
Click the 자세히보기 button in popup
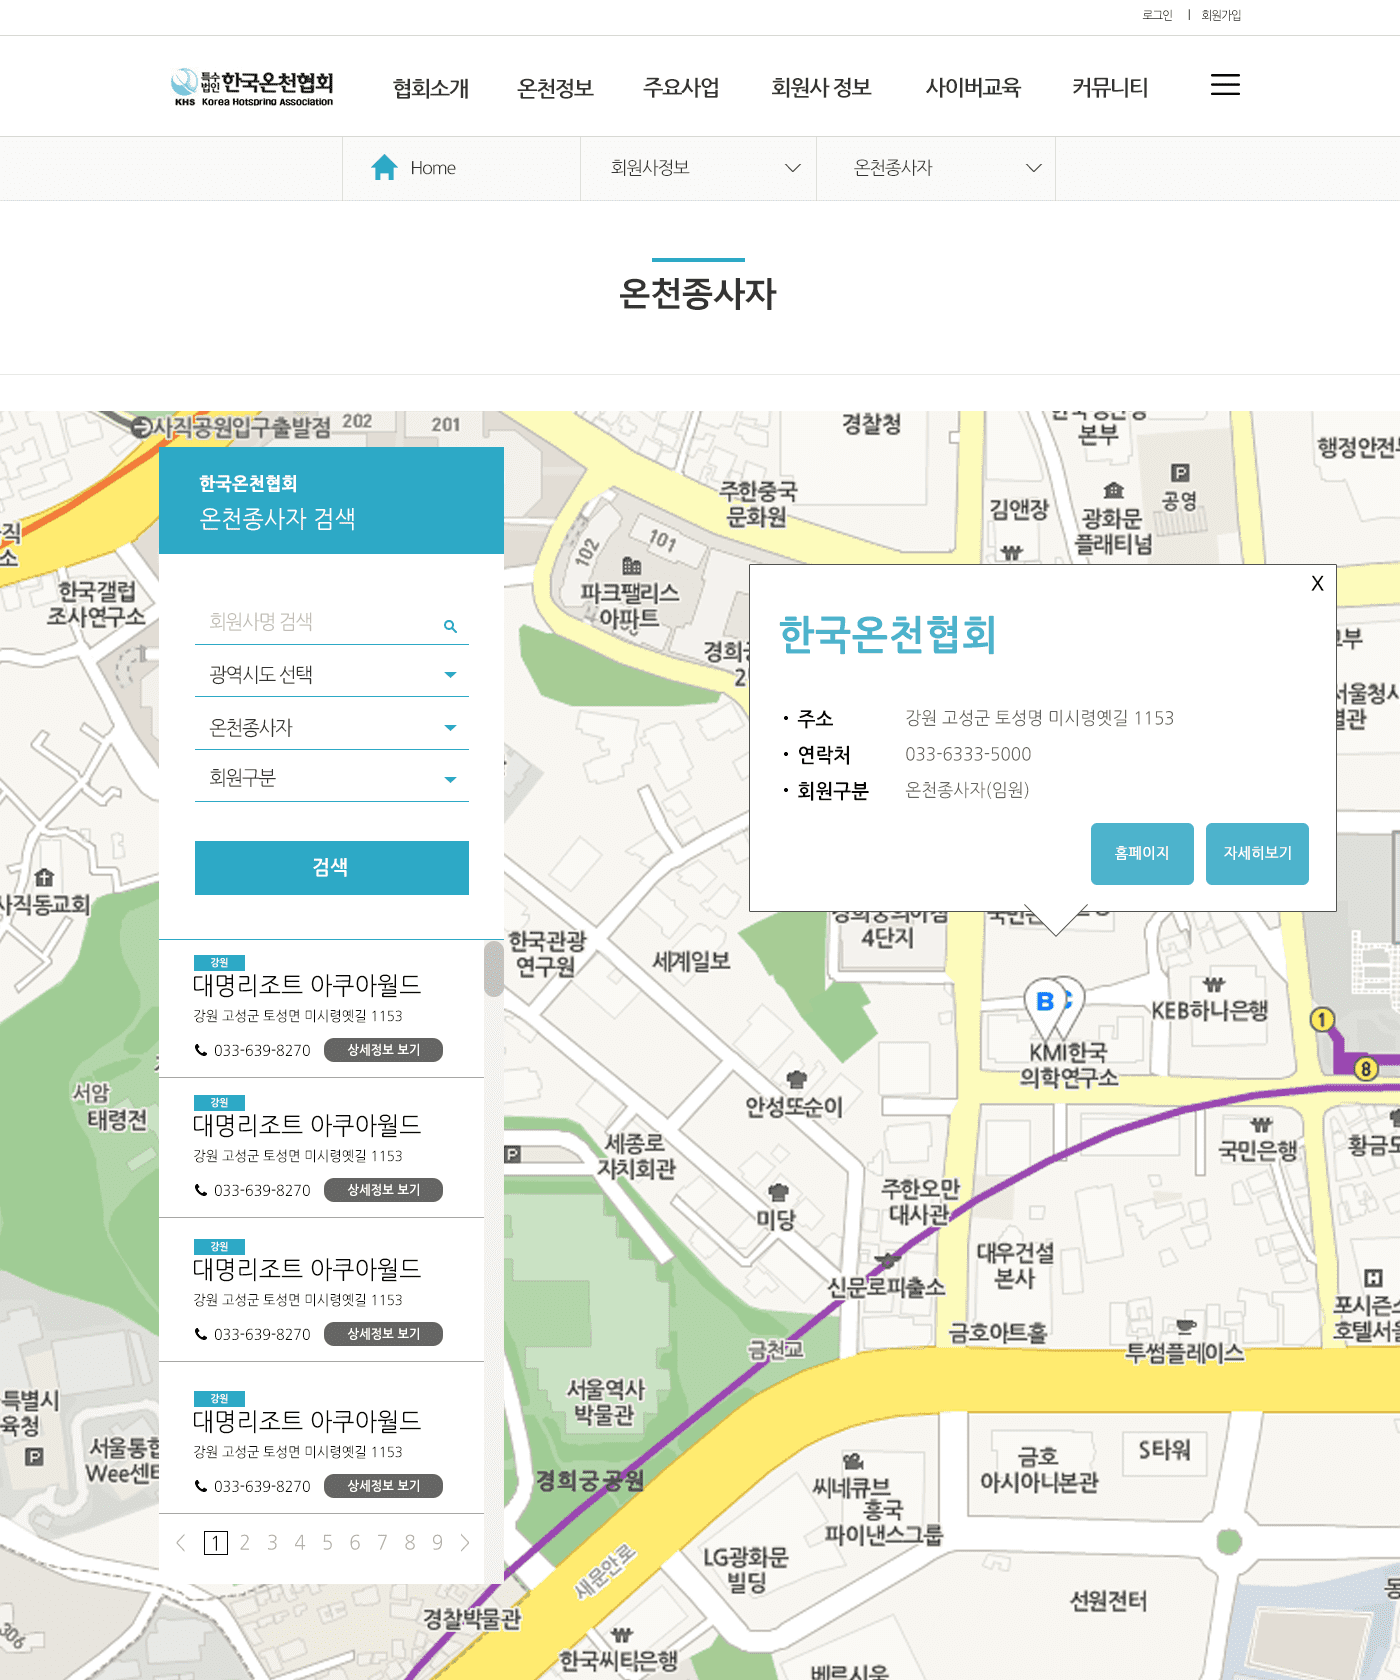(x=1257, y=853)
